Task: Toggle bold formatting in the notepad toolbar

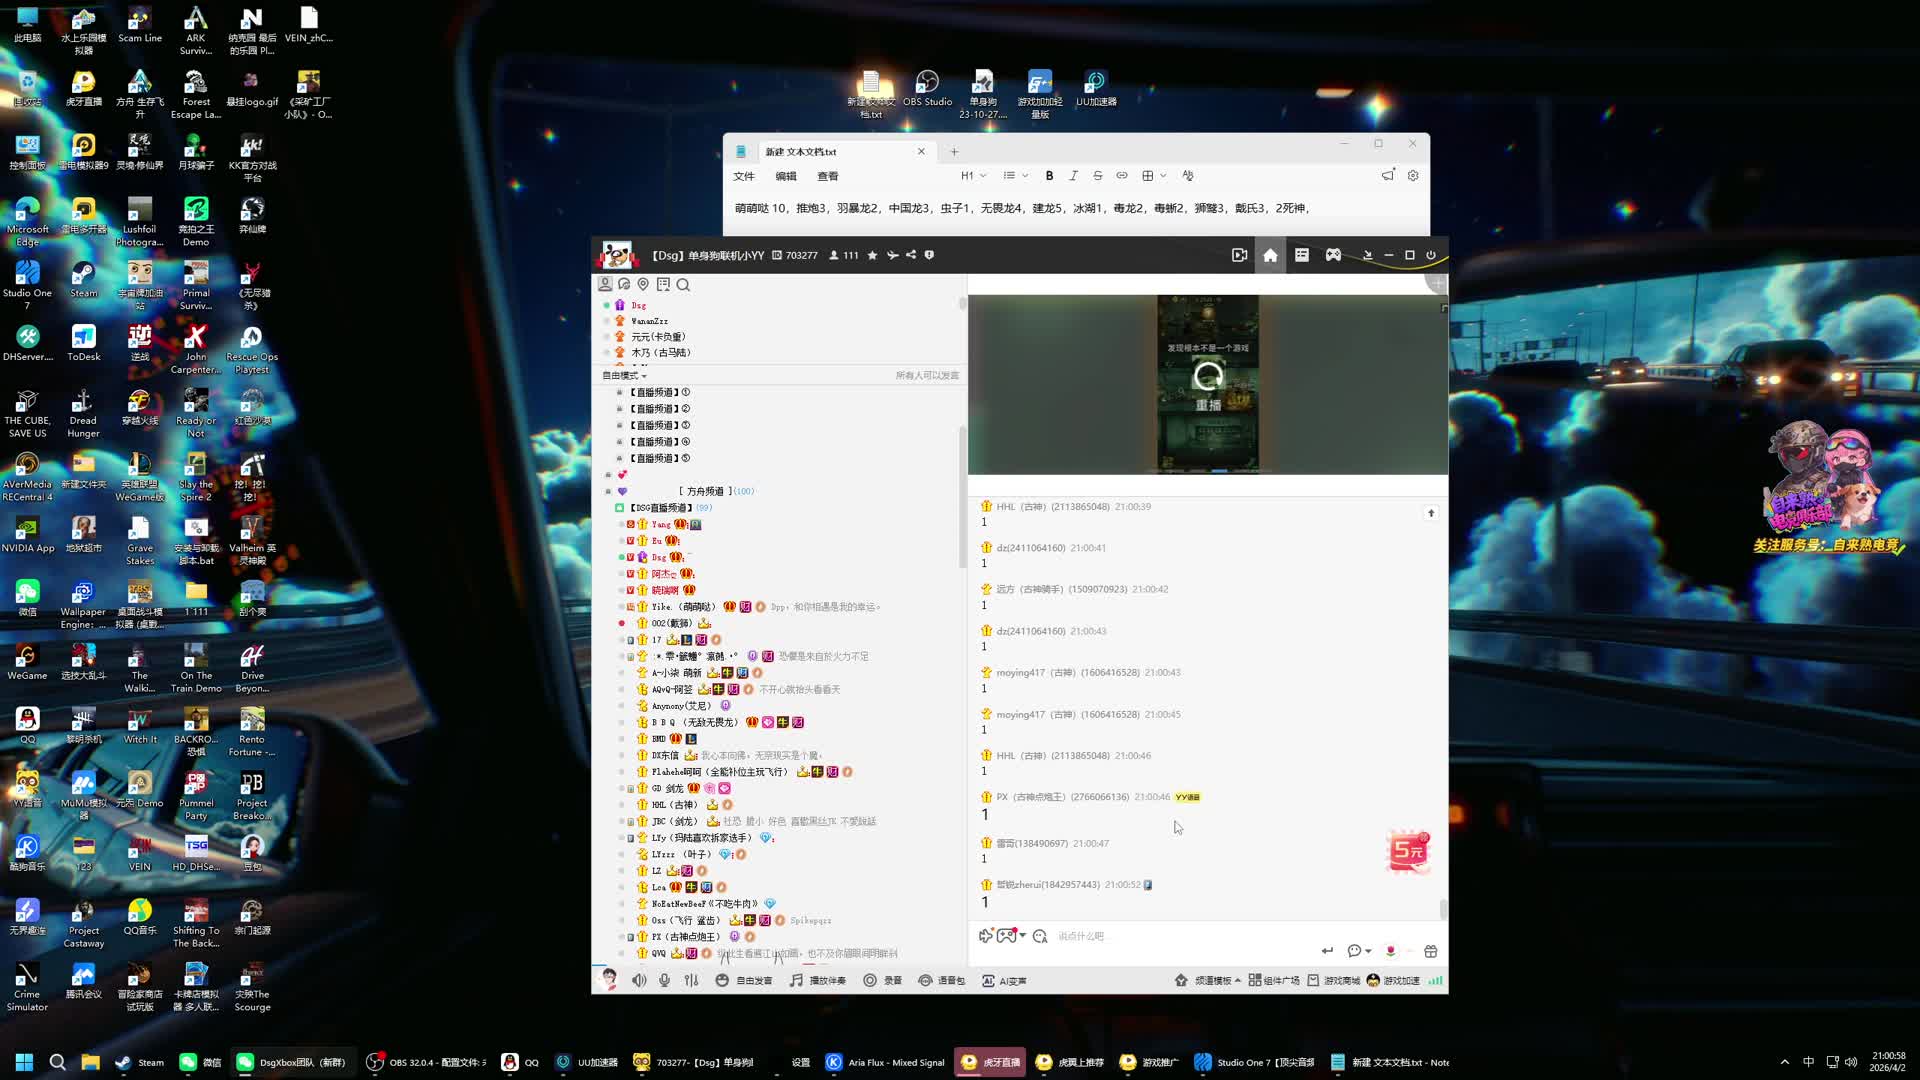Action: pos(1049,176)
